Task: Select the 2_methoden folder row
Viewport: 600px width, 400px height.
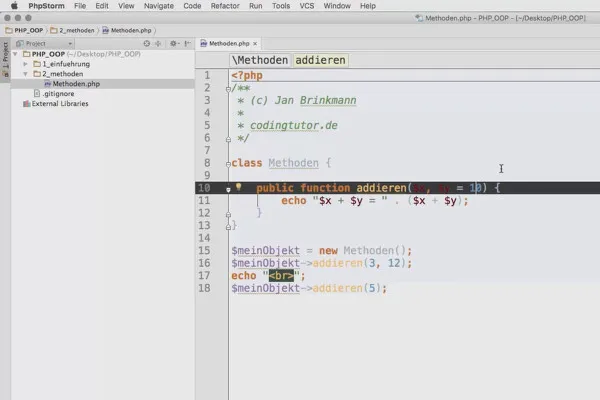Action: [x=103, y=74]
